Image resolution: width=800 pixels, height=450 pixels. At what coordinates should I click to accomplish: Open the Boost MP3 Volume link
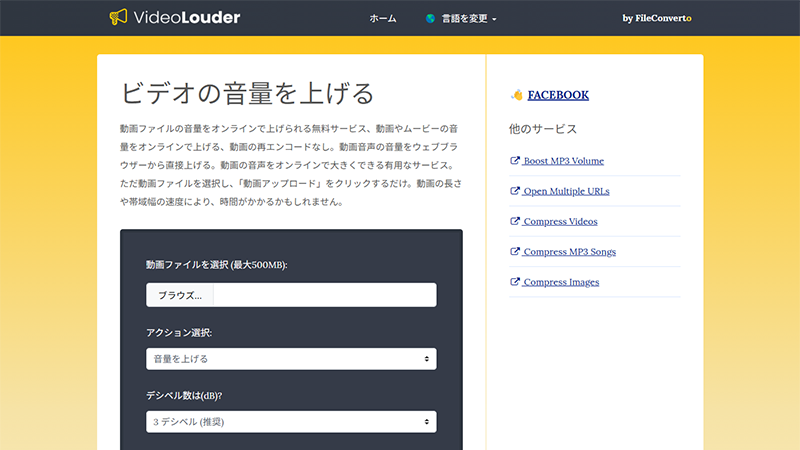pos(563,161)
